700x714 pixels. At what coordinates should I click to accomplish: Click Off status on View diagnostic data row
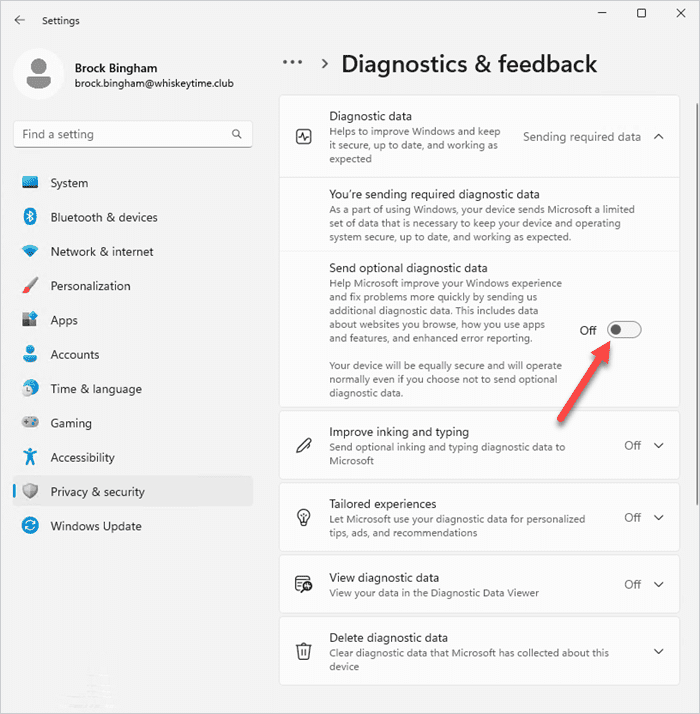pos(633,584)
